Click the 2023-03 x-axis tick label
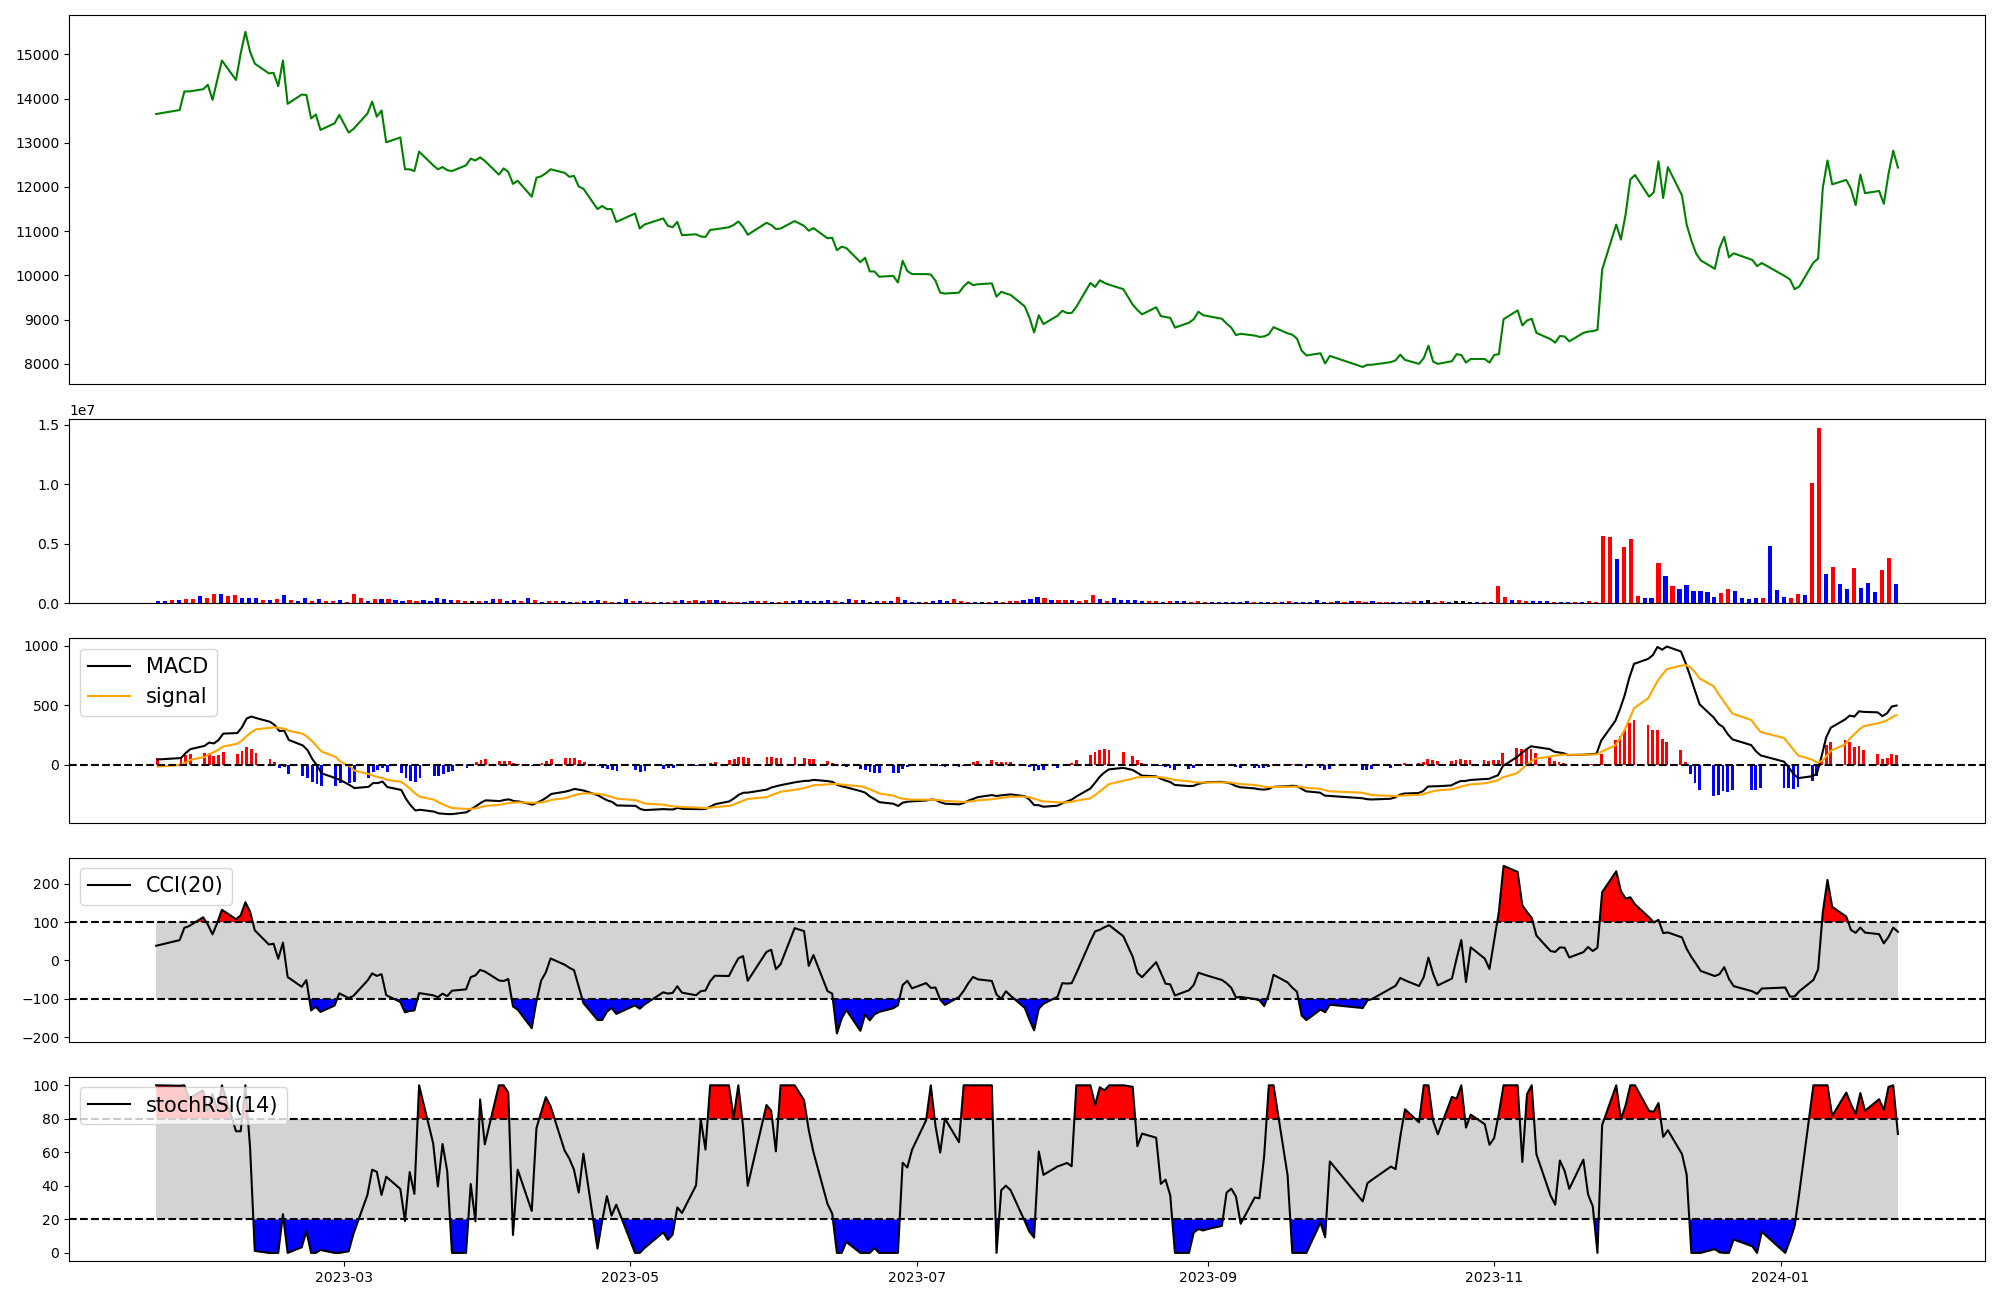This screenshot has height=1300, width=2000. (343, 1277)
